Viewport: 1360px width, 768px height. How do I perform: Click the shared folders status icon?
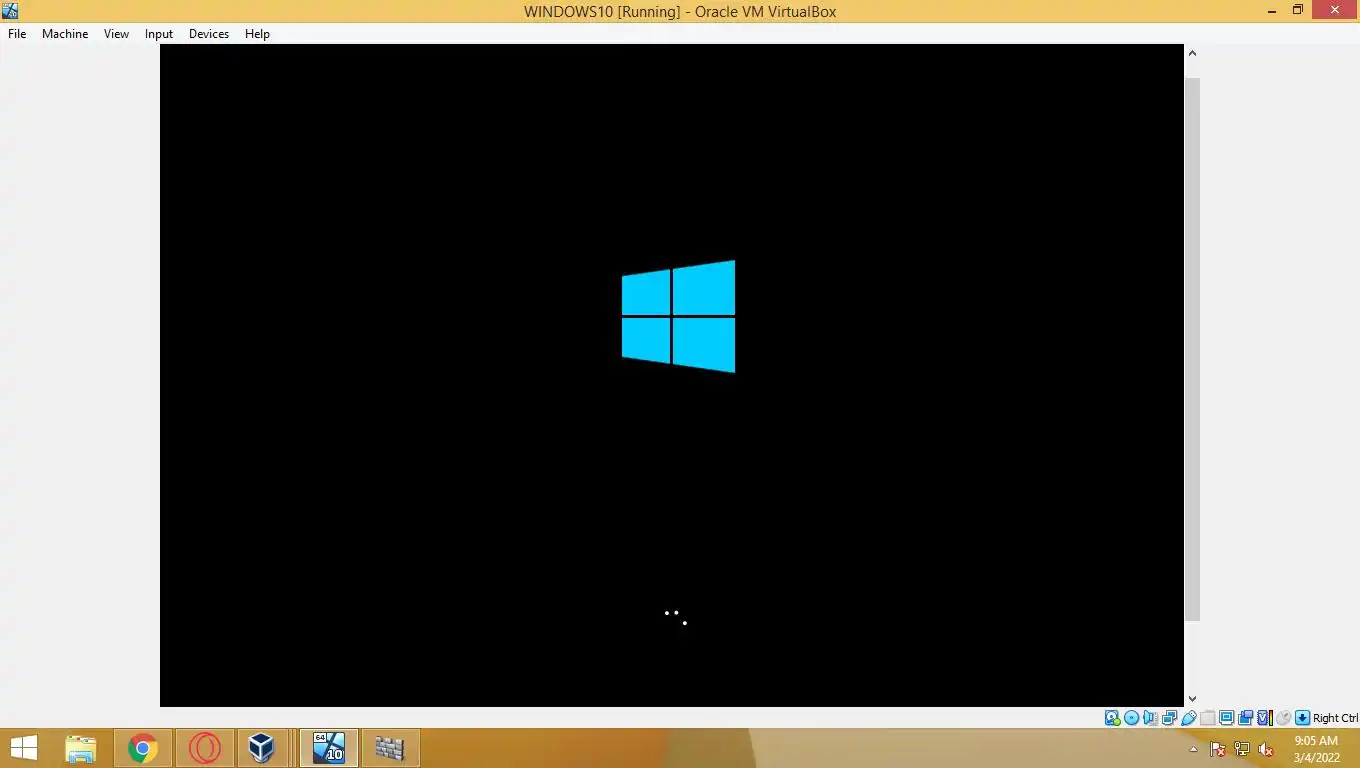1207,718
